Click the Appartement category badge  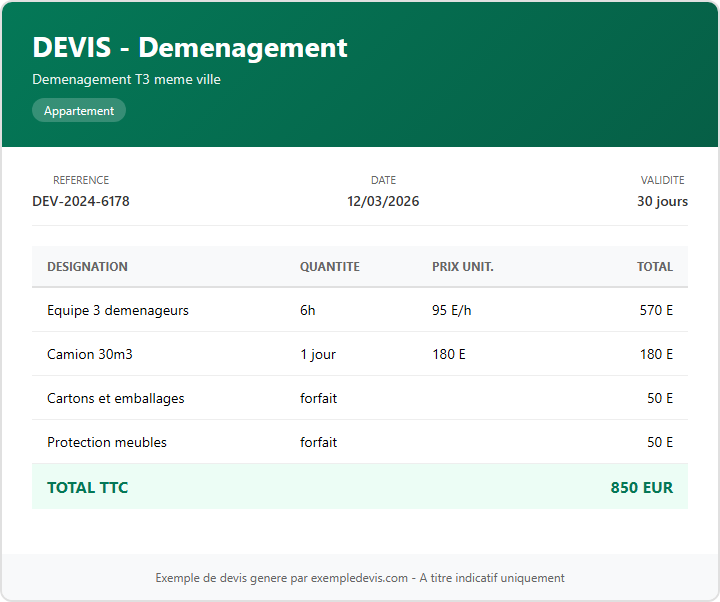tap(79, 111)
